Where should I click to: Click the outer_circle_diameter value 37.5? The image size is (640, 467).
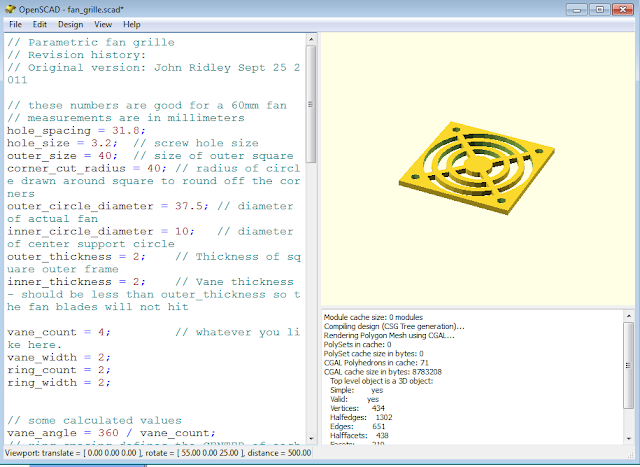[x=189, y=206]
